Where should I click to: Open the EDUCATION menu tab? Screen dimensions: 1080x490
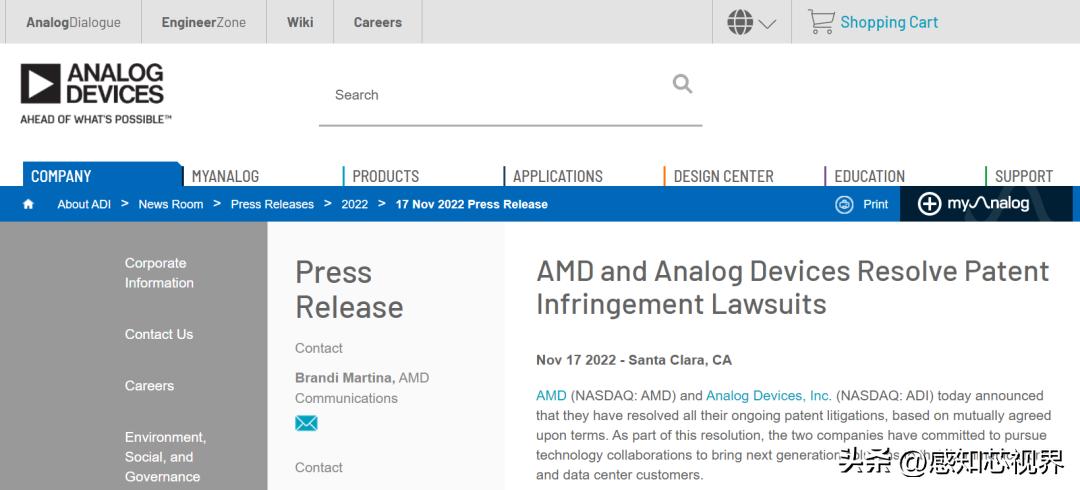[x=869, y=176]
